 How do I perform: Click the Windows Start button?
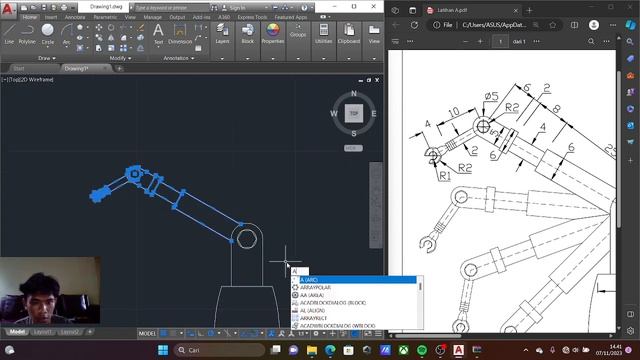point(163,350)
